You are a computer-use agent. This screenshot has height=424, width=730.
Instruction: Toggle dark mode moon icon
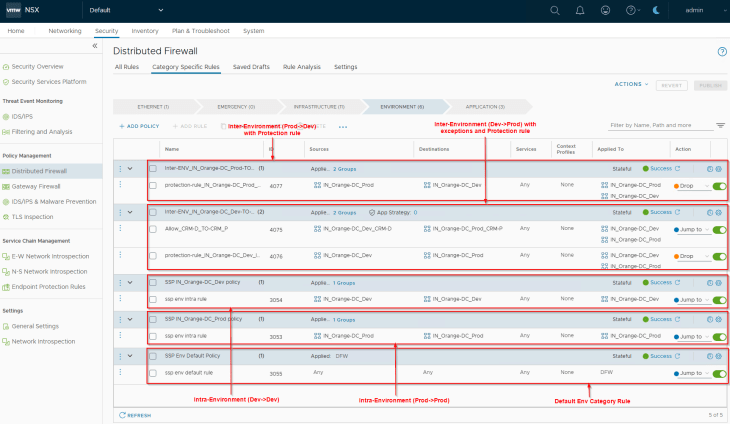pyautogui.click(x=656, y=10)
